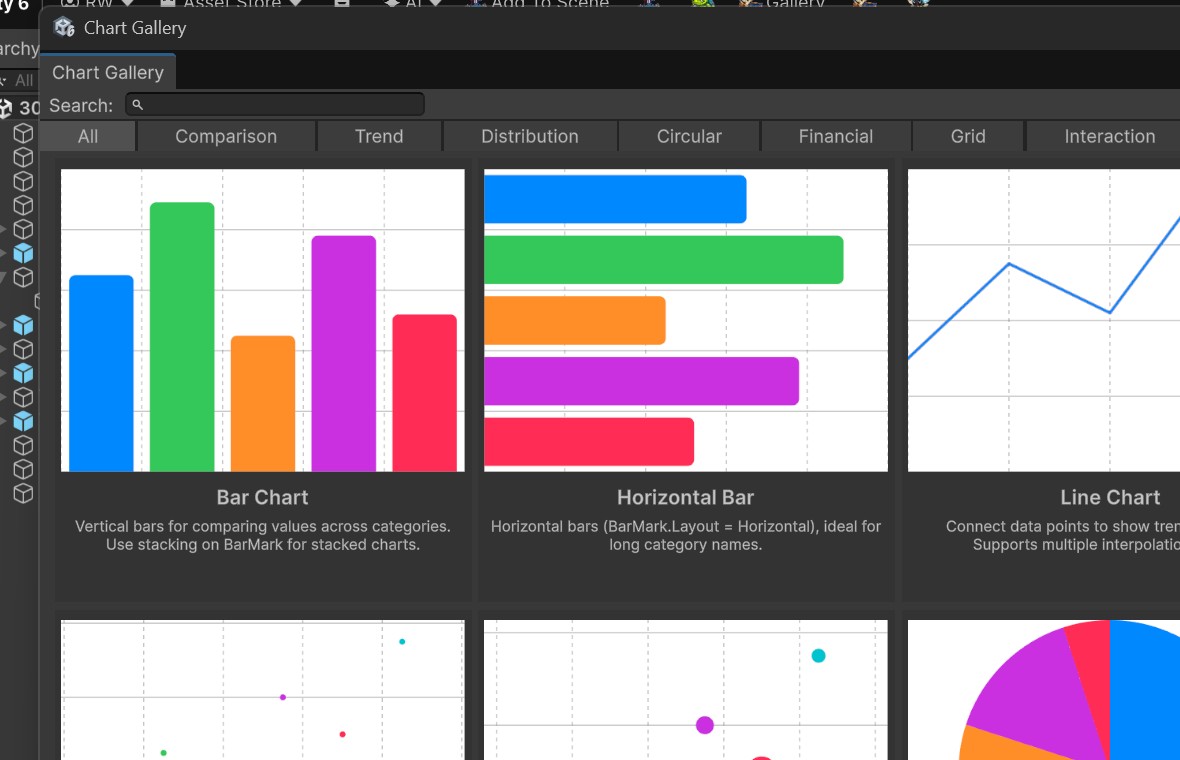Click the Chart Gallery window title icon
This screenshot has width=1180, height=760.
coord(65,28)
